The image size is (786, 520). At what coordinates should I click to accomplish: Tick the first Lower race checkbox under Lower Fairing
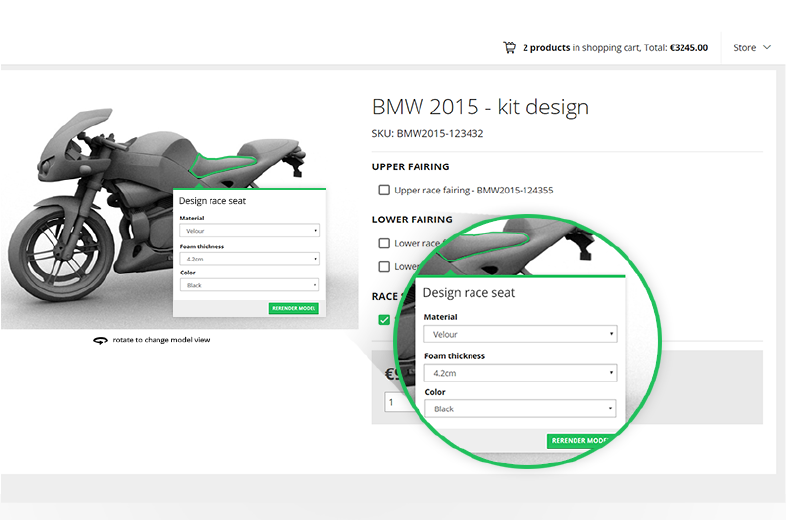[384, 243]
